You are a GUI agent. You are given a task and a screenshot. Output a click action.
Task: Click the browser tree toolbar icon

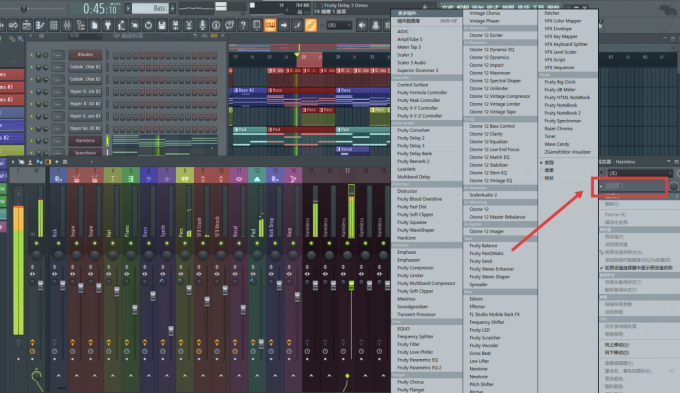(x=81, y=26)
